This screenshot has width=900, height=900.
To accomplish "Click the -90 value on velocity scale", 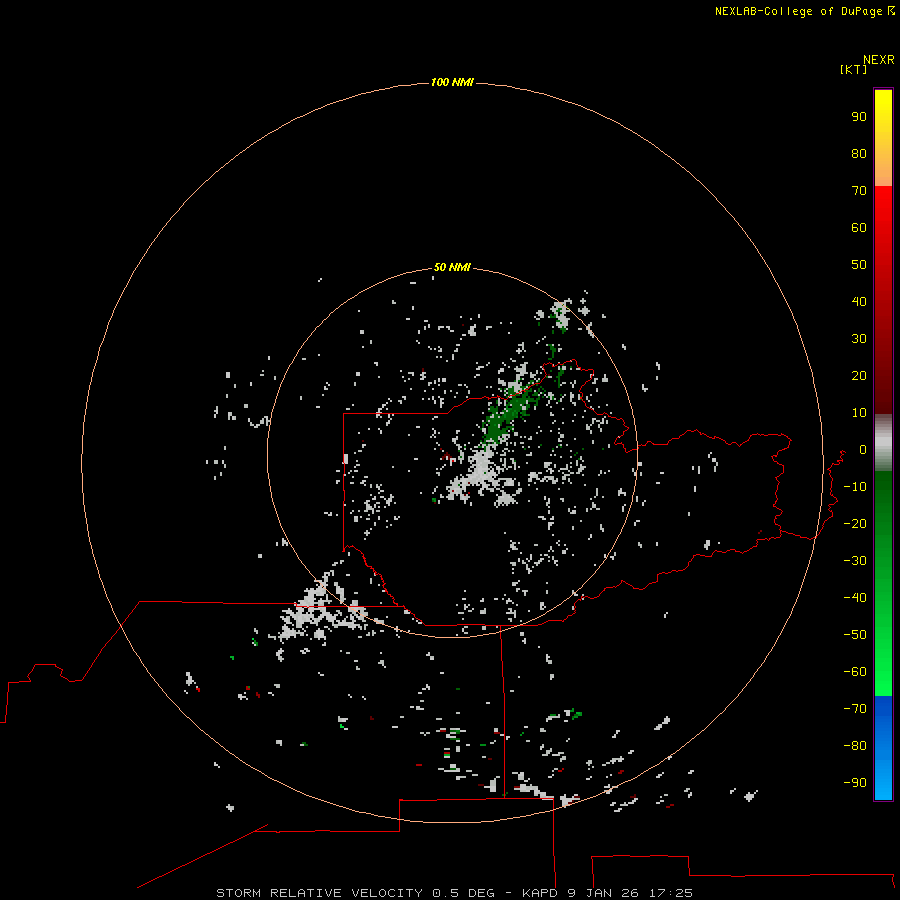I will (x=855, y=783).
